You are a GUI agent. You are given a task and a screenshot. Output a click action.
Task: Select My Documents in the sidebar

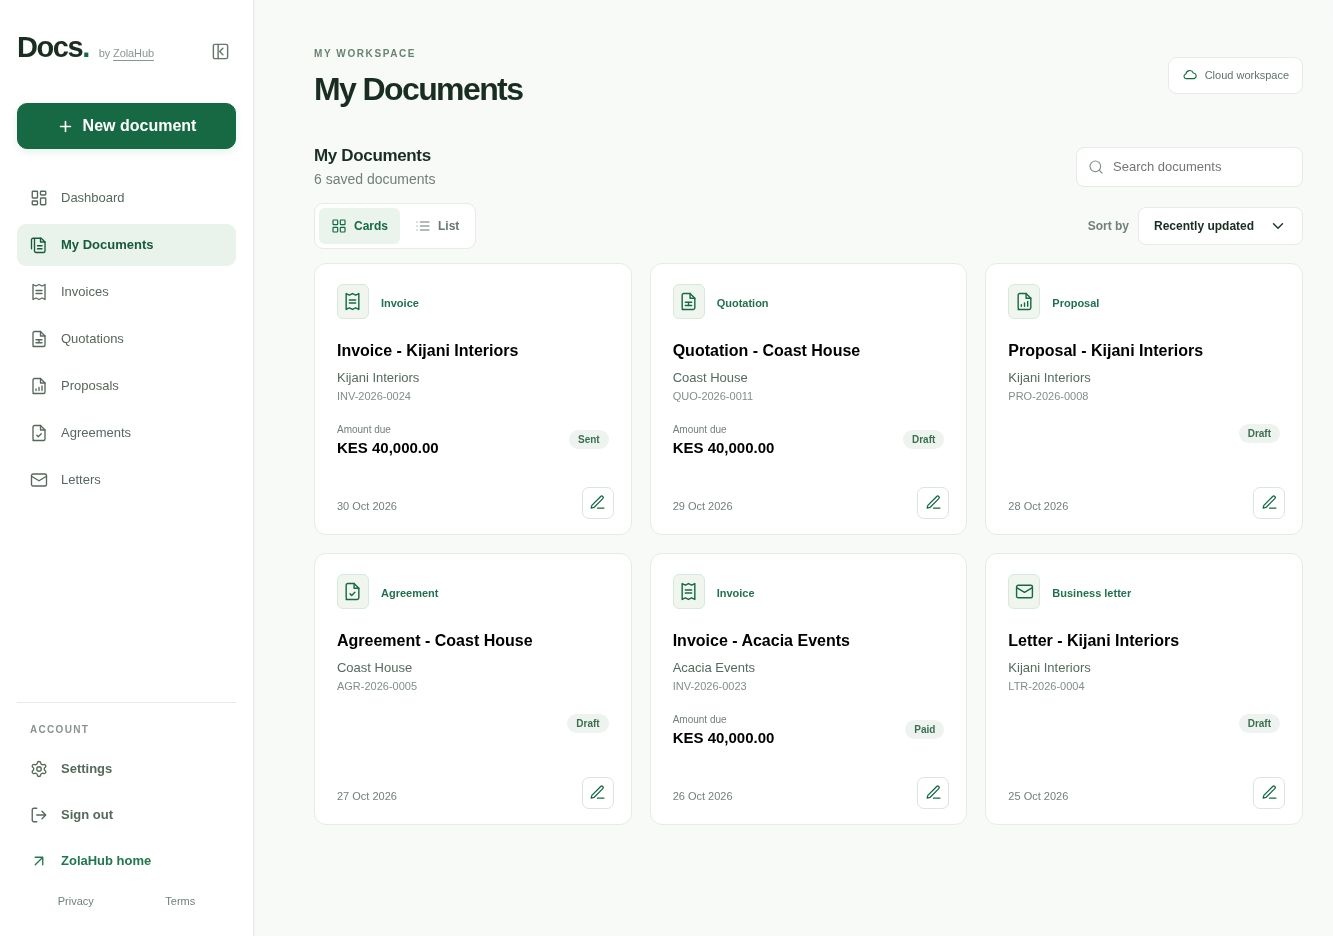tap(126, 245)
